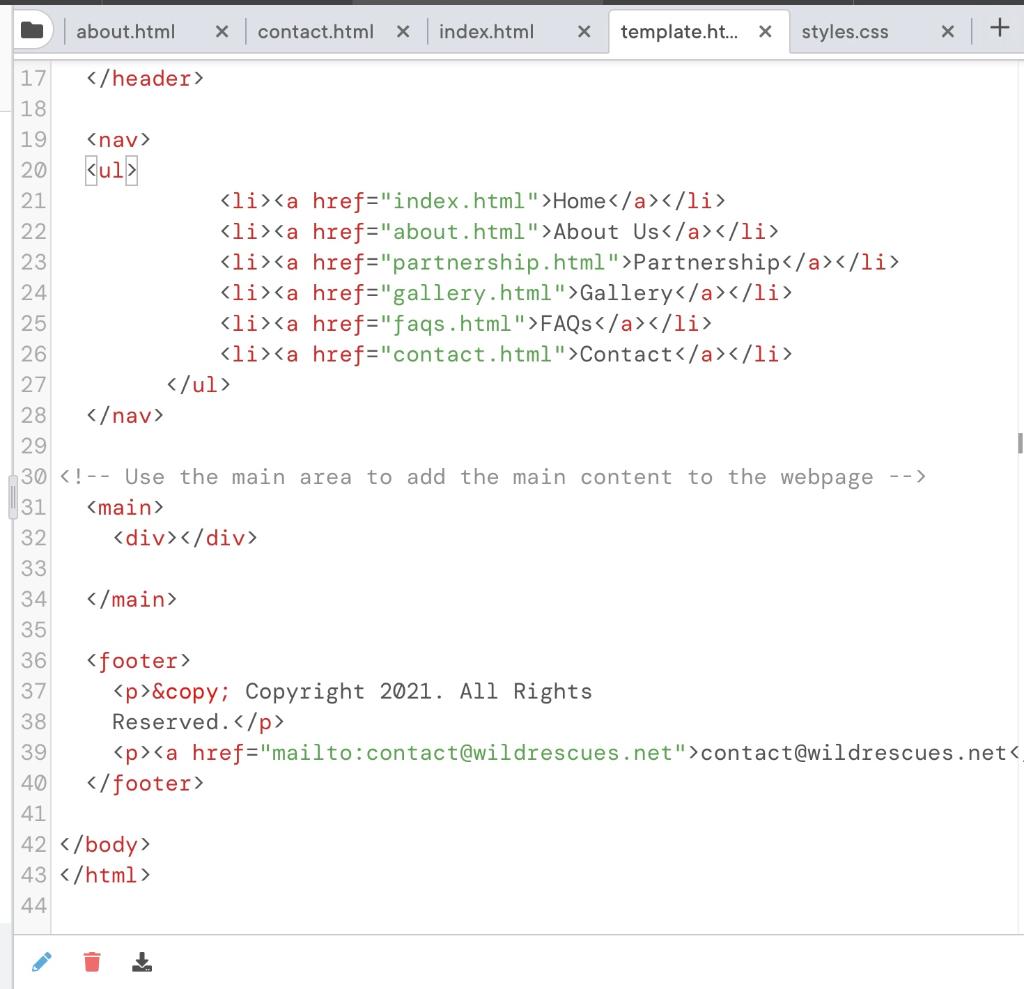Switch to the index.html tab
This screenshot has height=989, width=1024.
pyautogui.click(x=487, y=31)
